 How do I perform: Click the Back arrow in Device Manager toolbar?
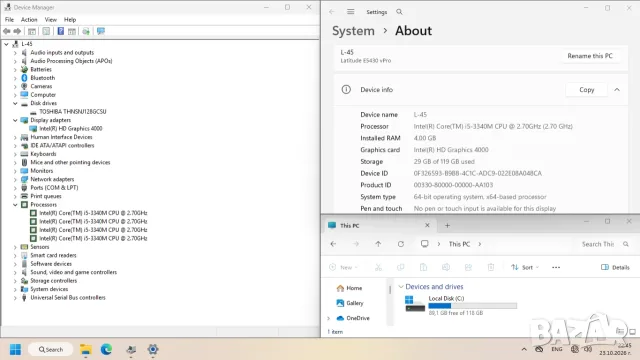click(x=7, y=31)
